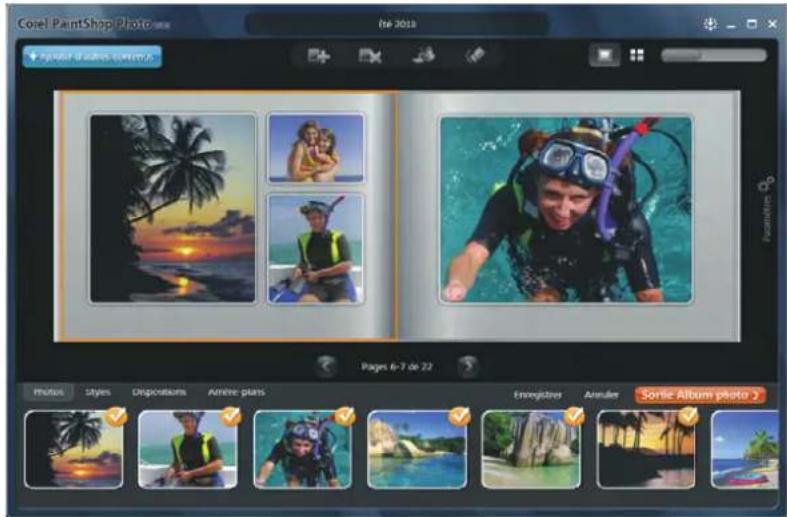
Task: Go to previous album pages
Action: (x=326, y=366)
